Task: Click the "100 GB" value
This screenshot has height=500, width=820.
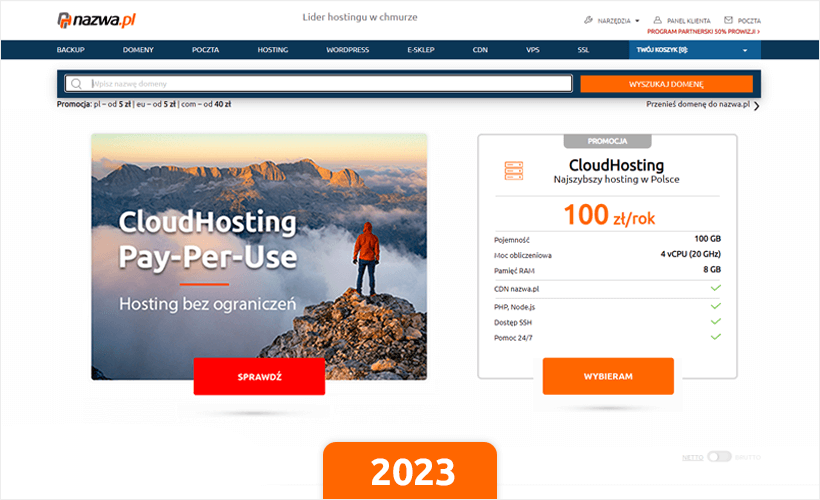Action: pos(708,238)
